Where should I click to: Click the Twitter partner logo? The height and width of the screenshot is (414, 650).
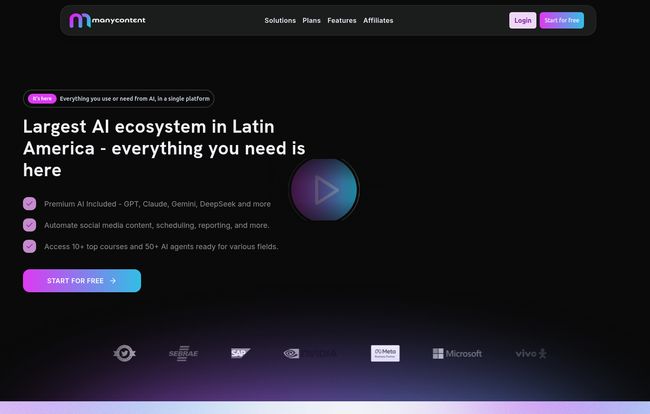pos(124,353)
